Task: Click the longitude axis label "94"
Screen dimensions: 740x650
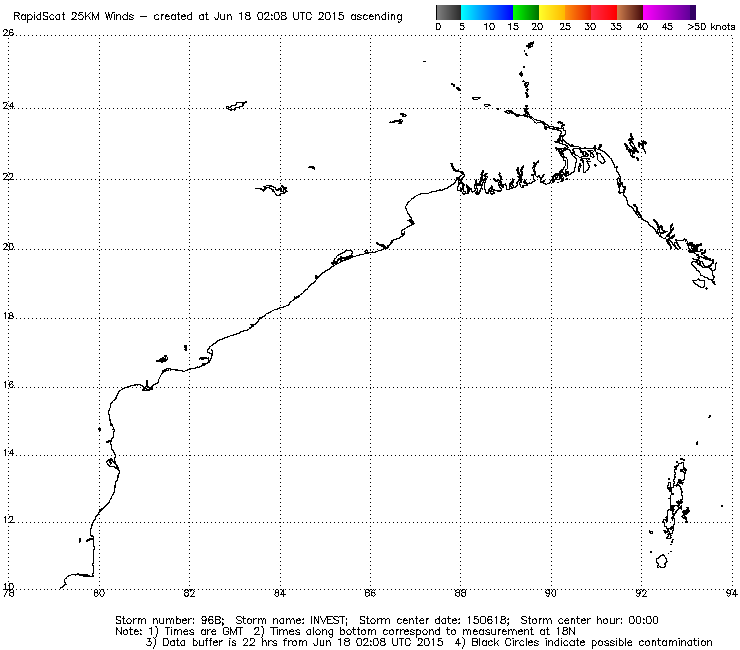Action: click(732, 593)
